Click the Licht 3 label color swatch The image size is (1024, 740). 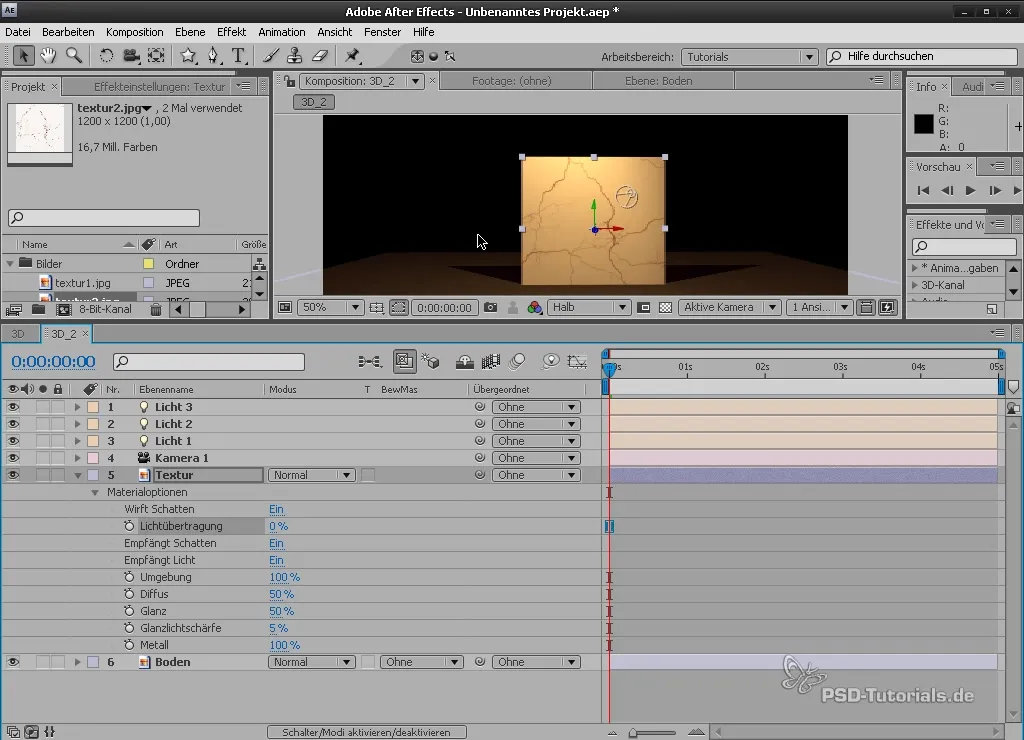coord(93,407)
